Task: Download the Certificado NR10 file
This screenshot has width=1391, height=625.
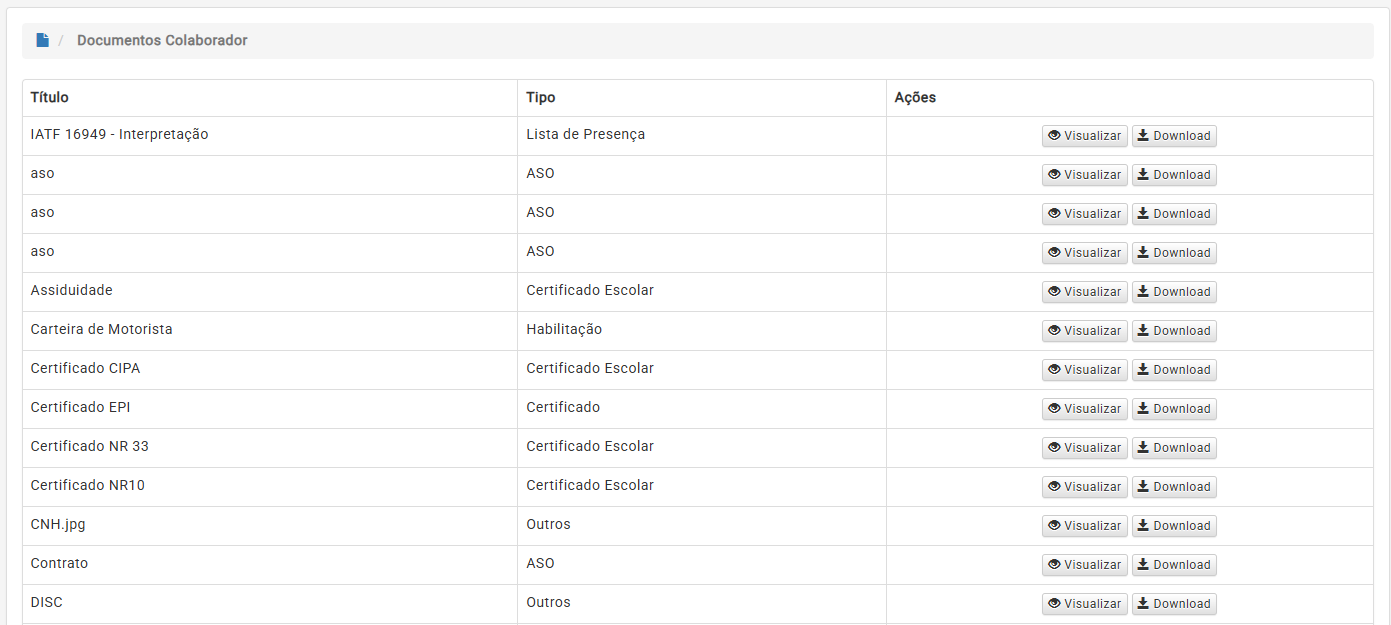Action: (1173, 487)
